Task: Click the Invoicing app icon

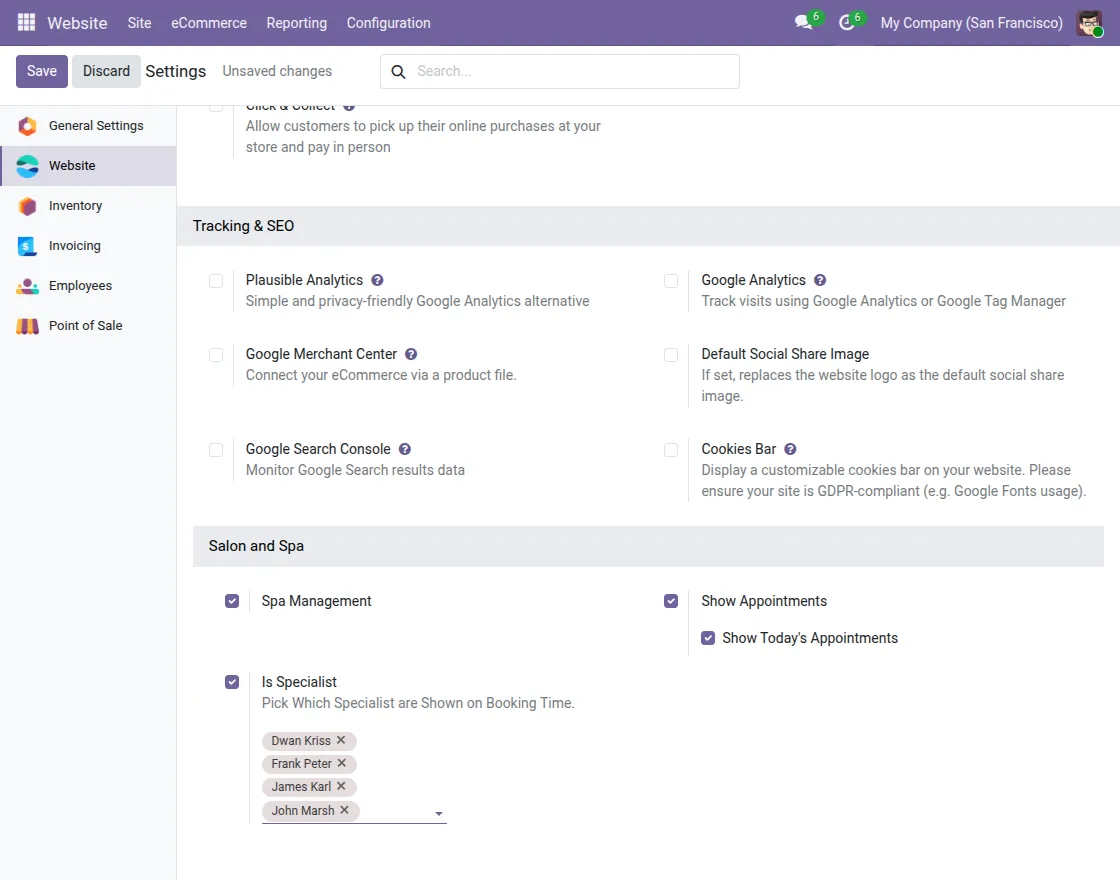Action: click(x=27, y=246)
